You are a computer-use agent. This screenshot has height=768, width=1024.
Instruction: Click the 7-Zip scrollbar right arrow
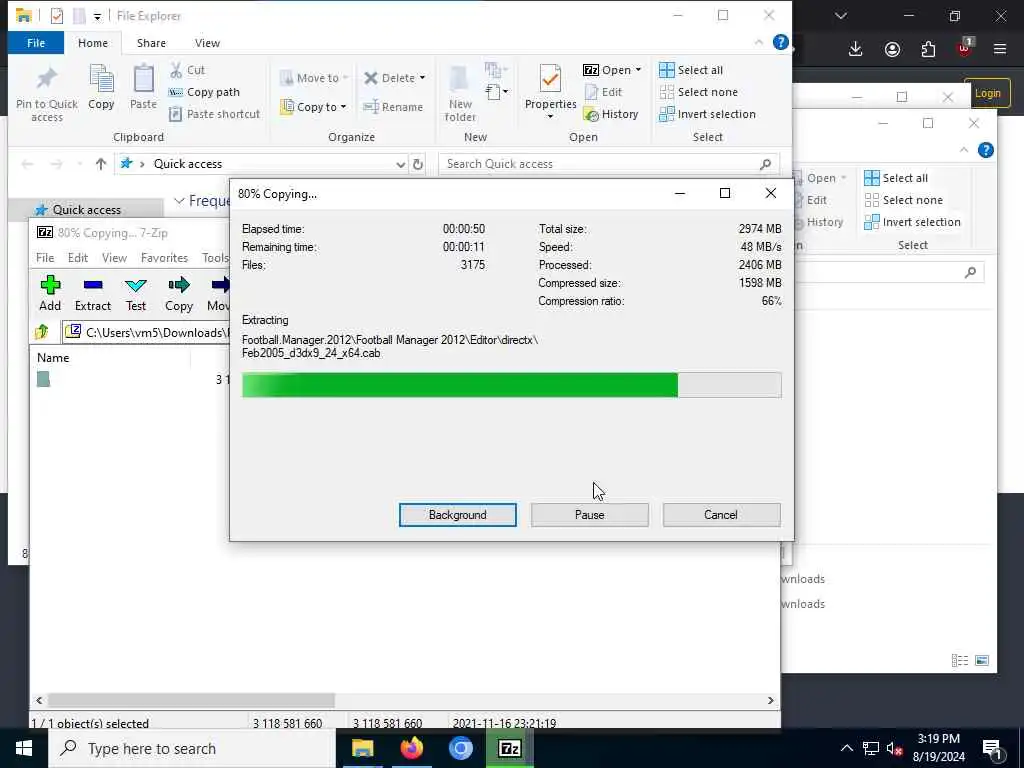pyautogui.click(x=771, y=700)
